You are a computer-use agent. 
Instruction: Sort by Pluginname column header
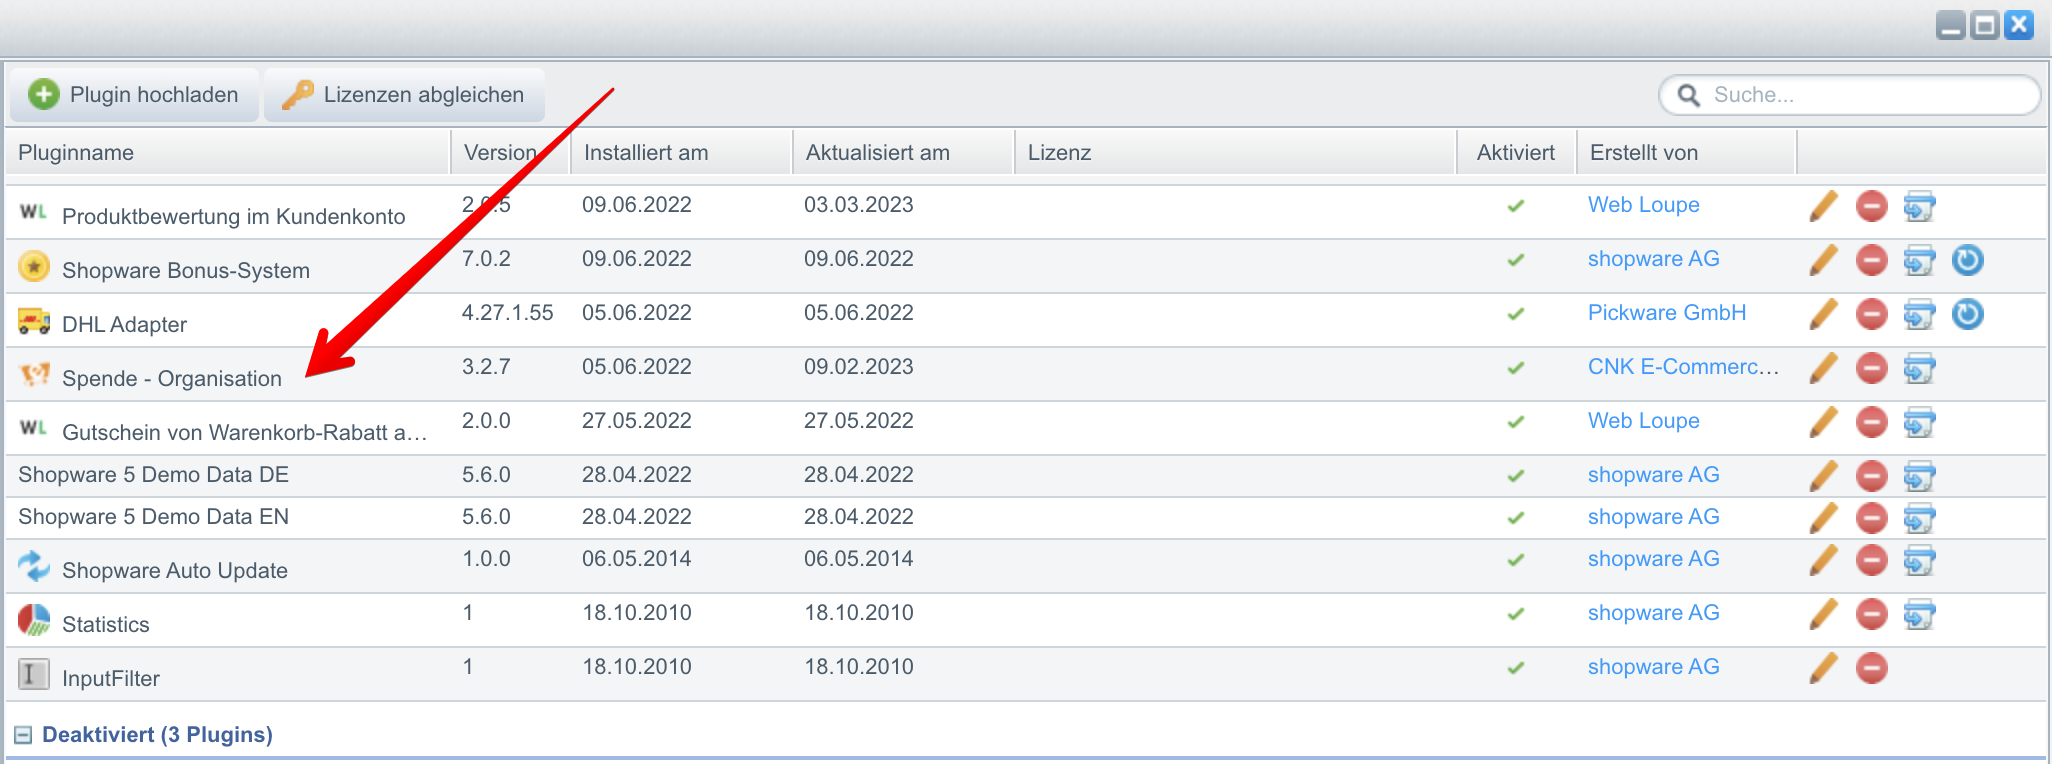[76, 153]
